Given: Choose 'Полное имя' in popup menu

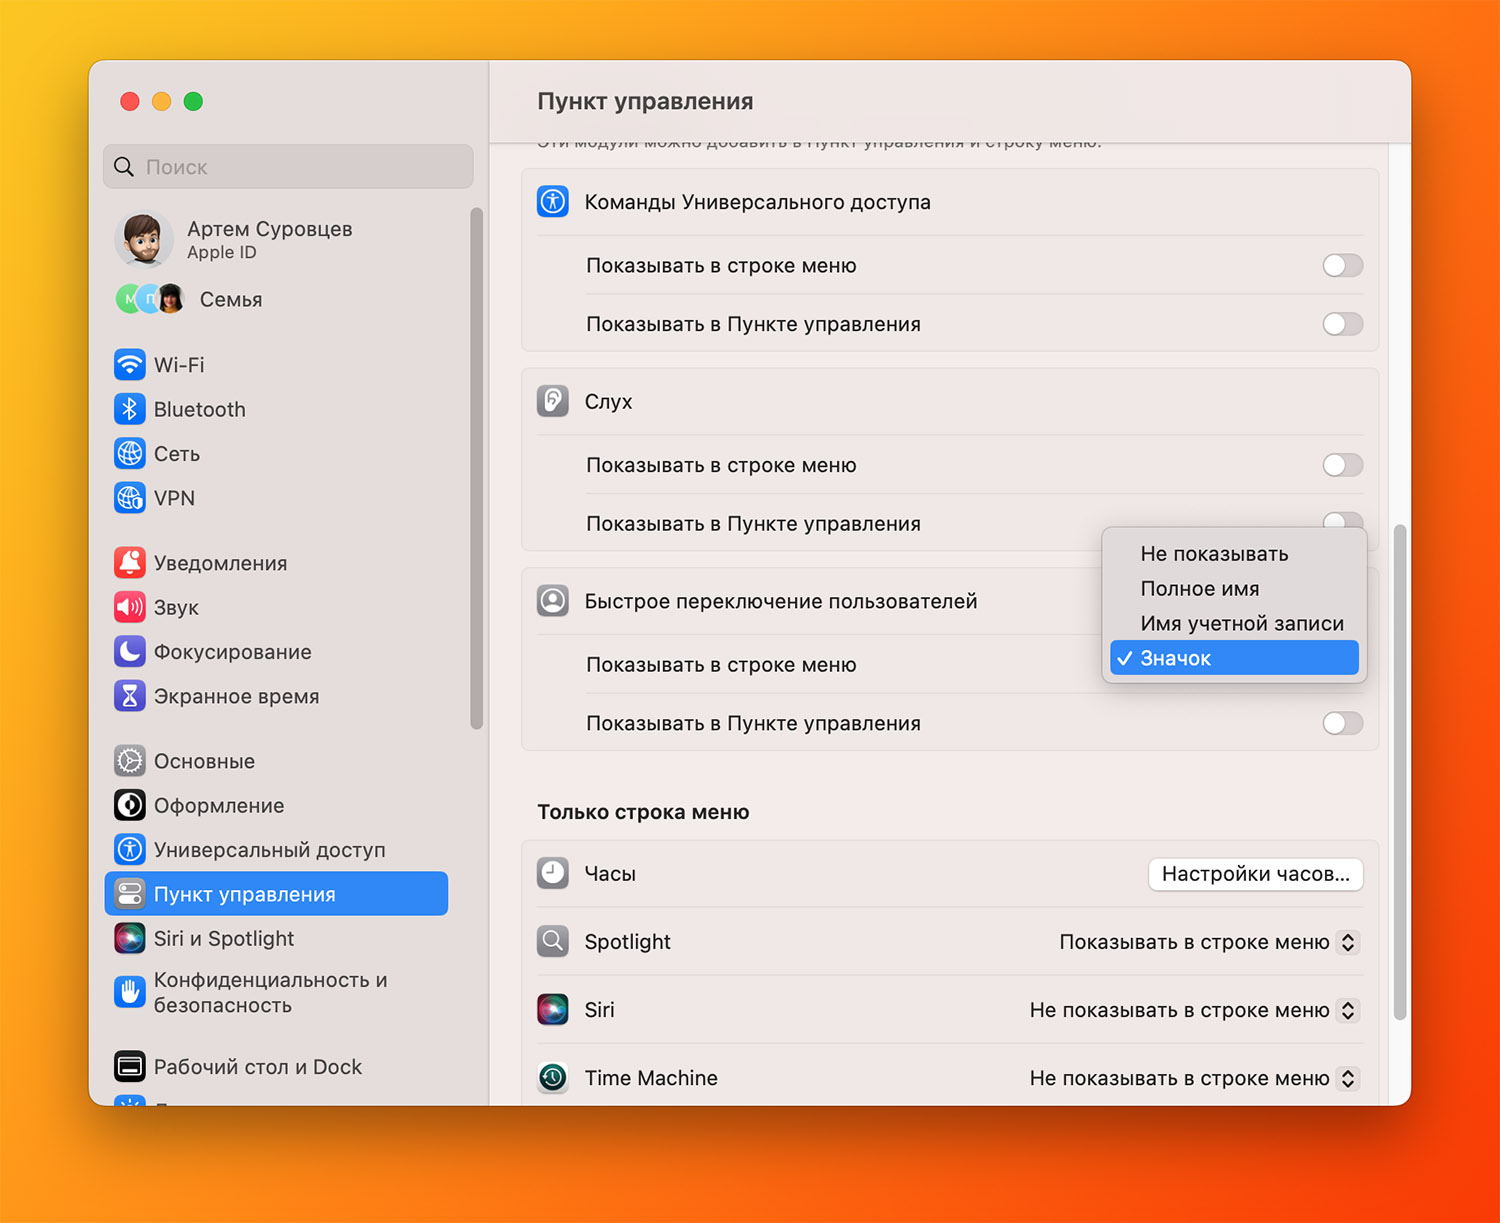Looking at the screenshot, I should [1200, 589].
